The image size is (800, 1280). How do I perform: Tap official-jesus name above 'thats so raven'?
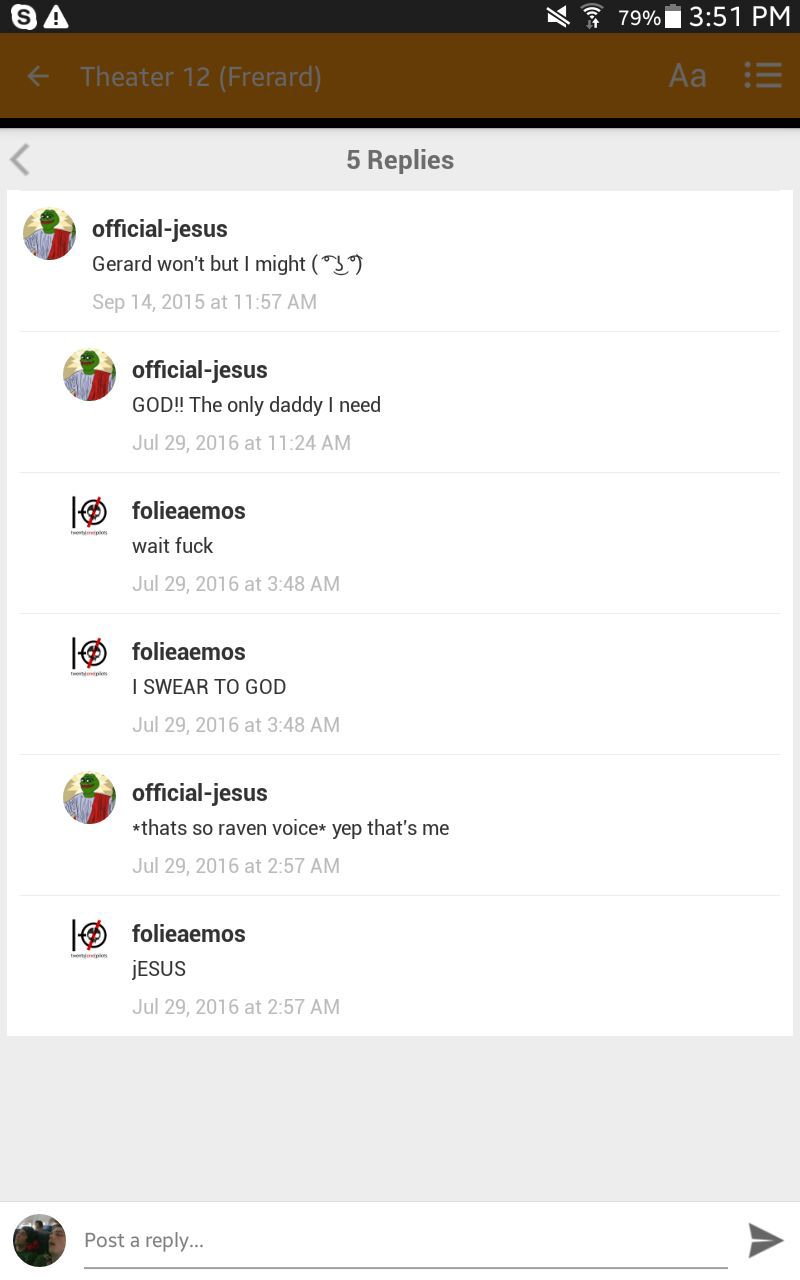(200, 793)
